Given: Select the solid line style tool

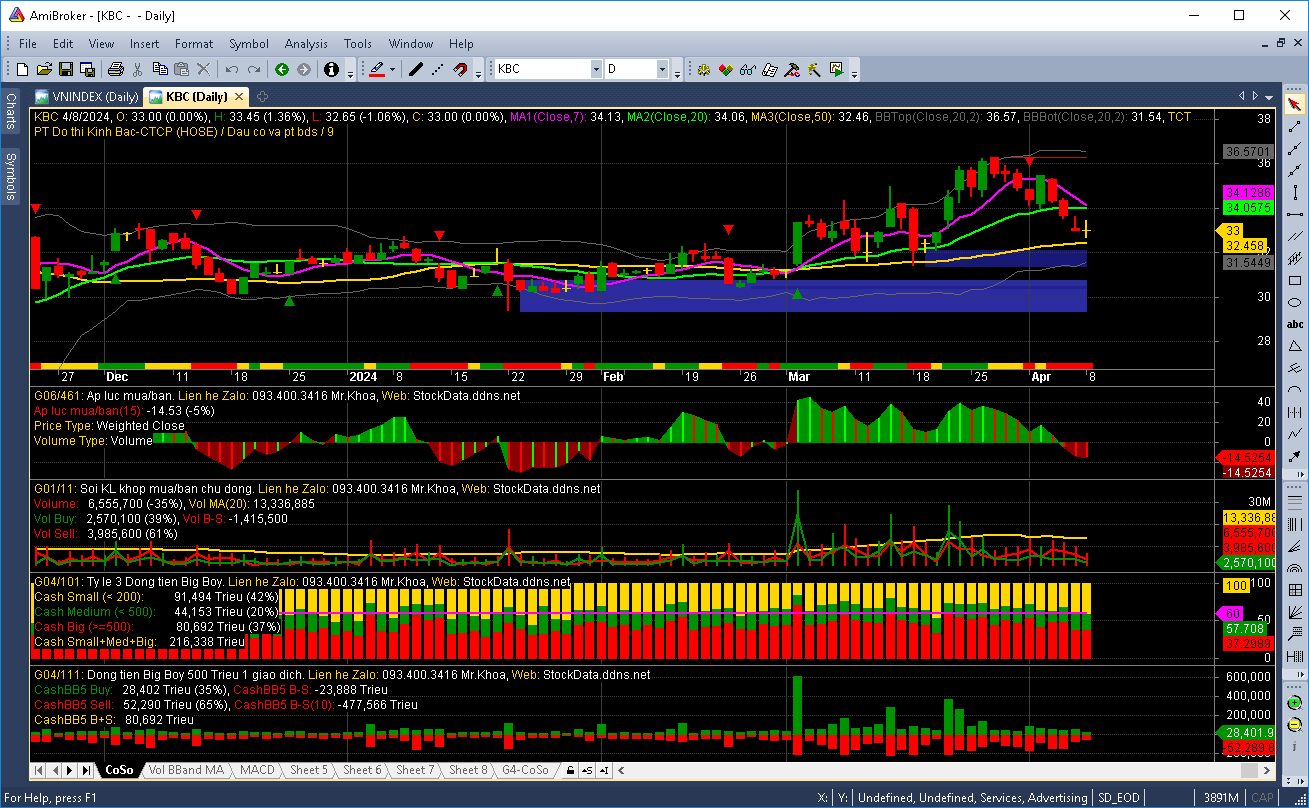Looking at the screenshot, I should point(416,69).
